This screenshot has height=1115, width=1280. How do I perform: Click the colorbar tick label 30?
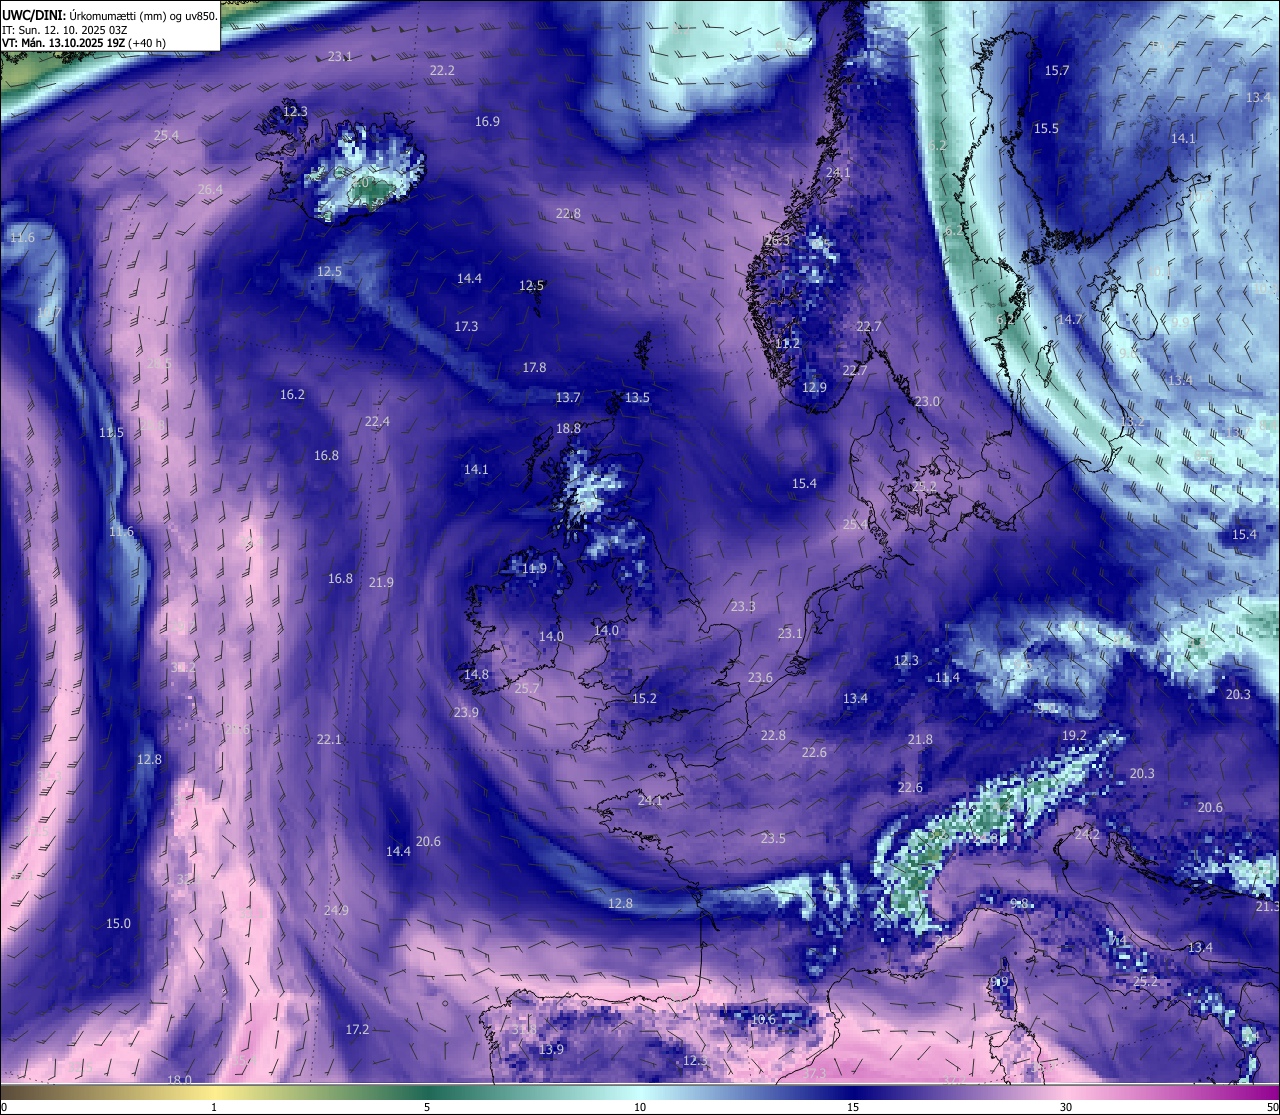click(x=1066, y=1107)
